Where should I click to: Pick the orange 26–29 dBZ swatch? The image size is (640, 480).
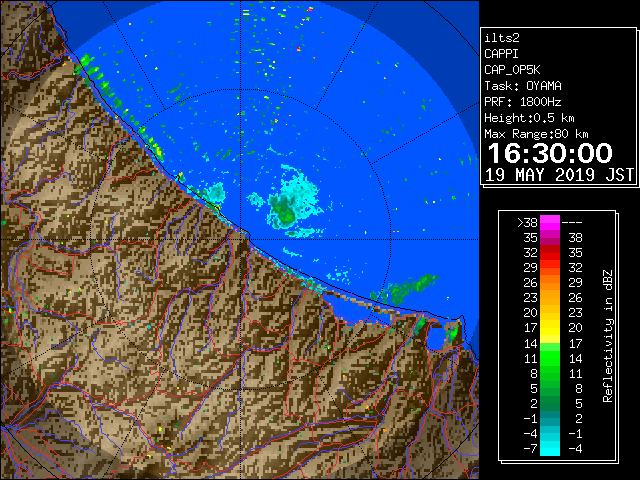click(x=550, y=283)
